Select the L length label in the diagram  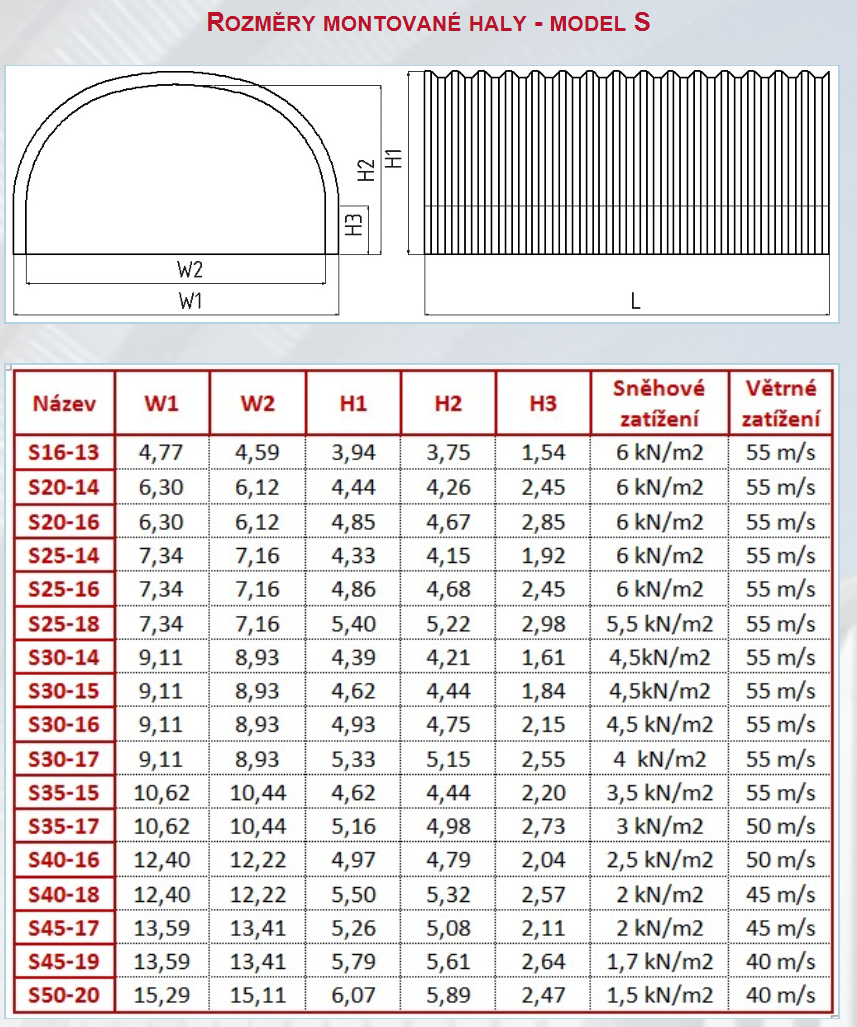pos(635,301)
